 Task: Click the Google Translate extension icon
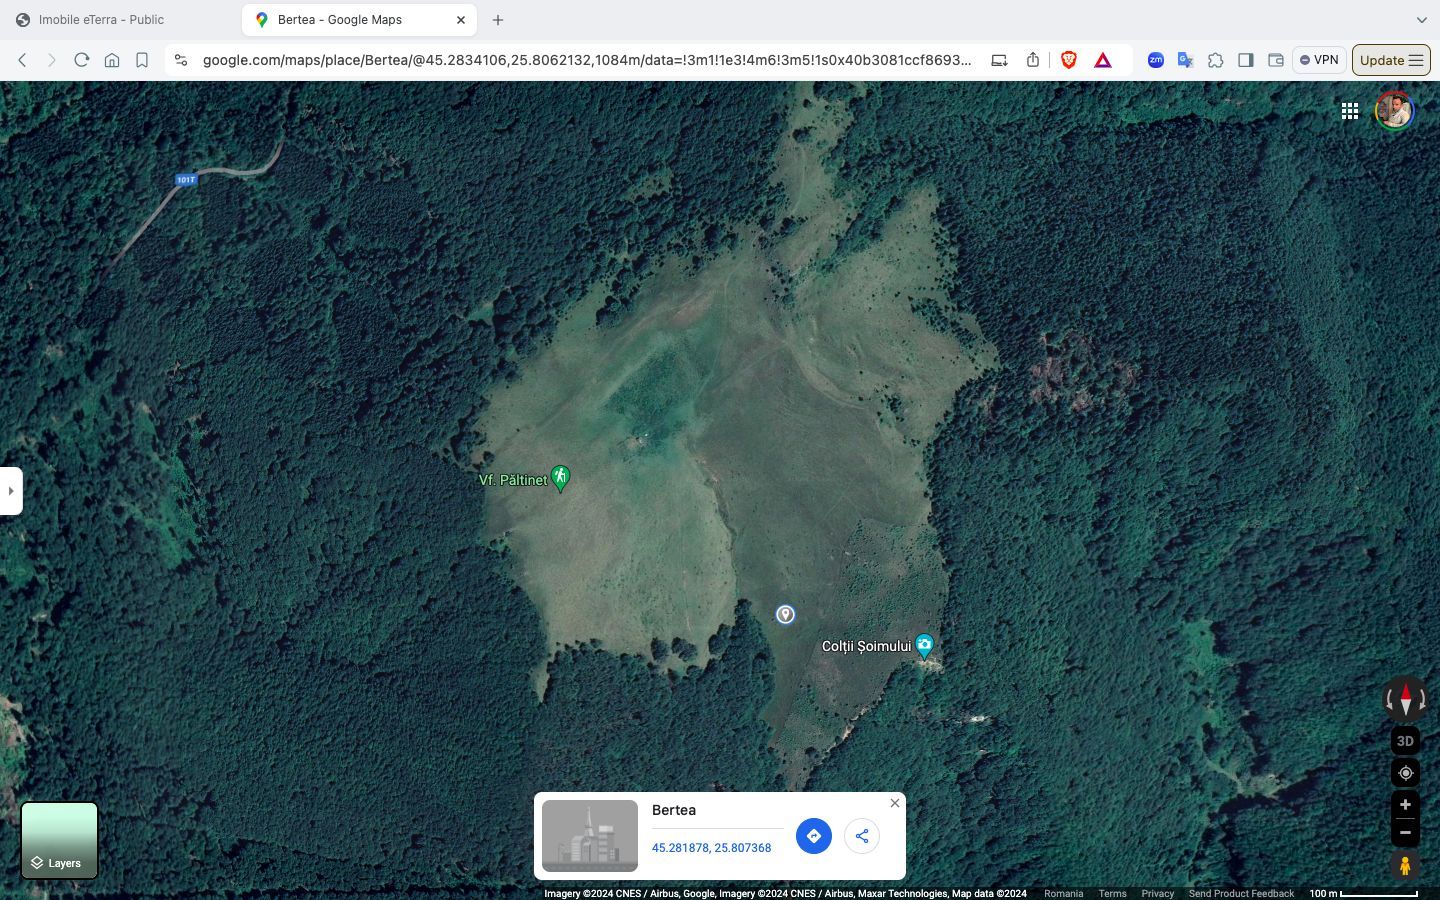1185,60
